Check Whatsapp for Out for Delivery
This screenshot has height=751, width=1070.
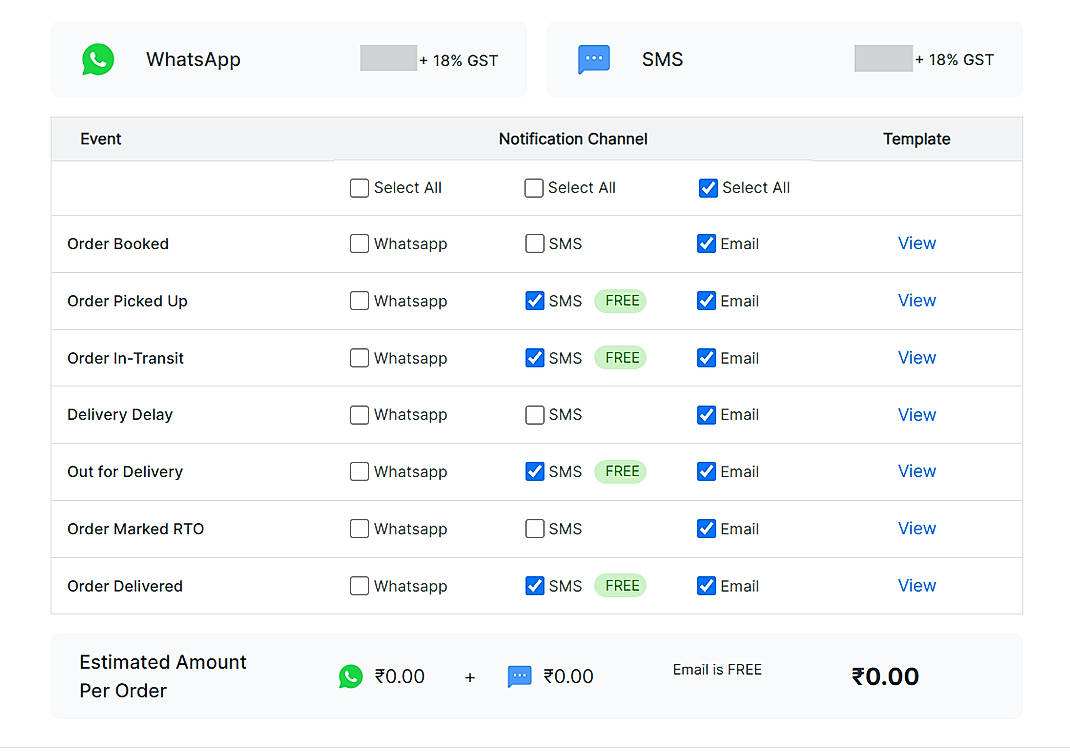click(x=359, y=471)
